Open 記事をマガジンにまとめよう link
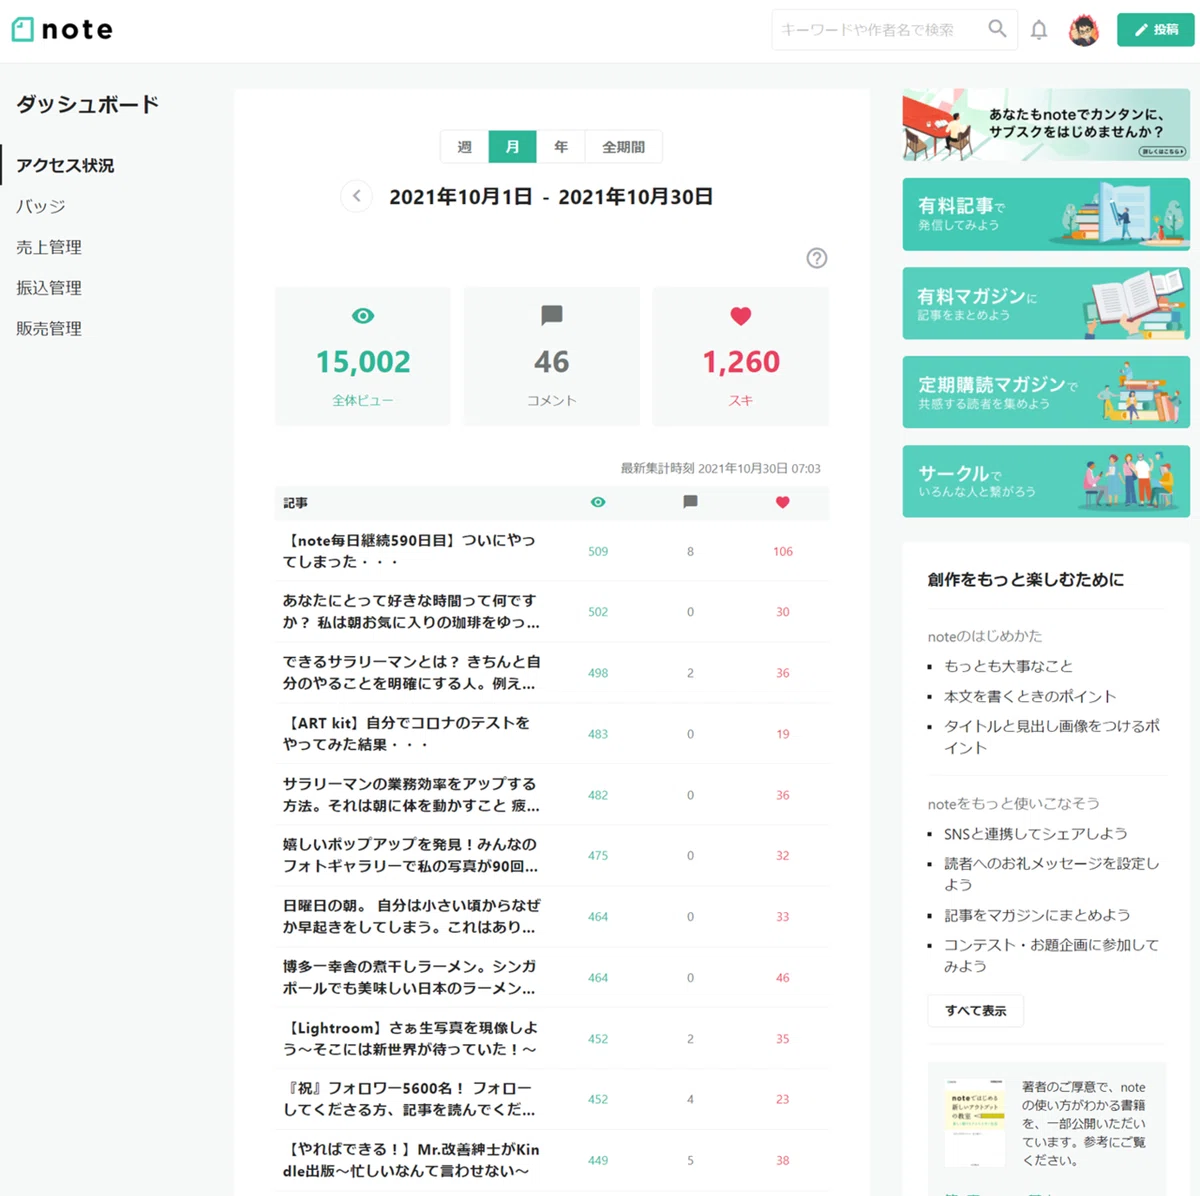This screenshot has height=1196, width=1200. [x=1037, y=915]
